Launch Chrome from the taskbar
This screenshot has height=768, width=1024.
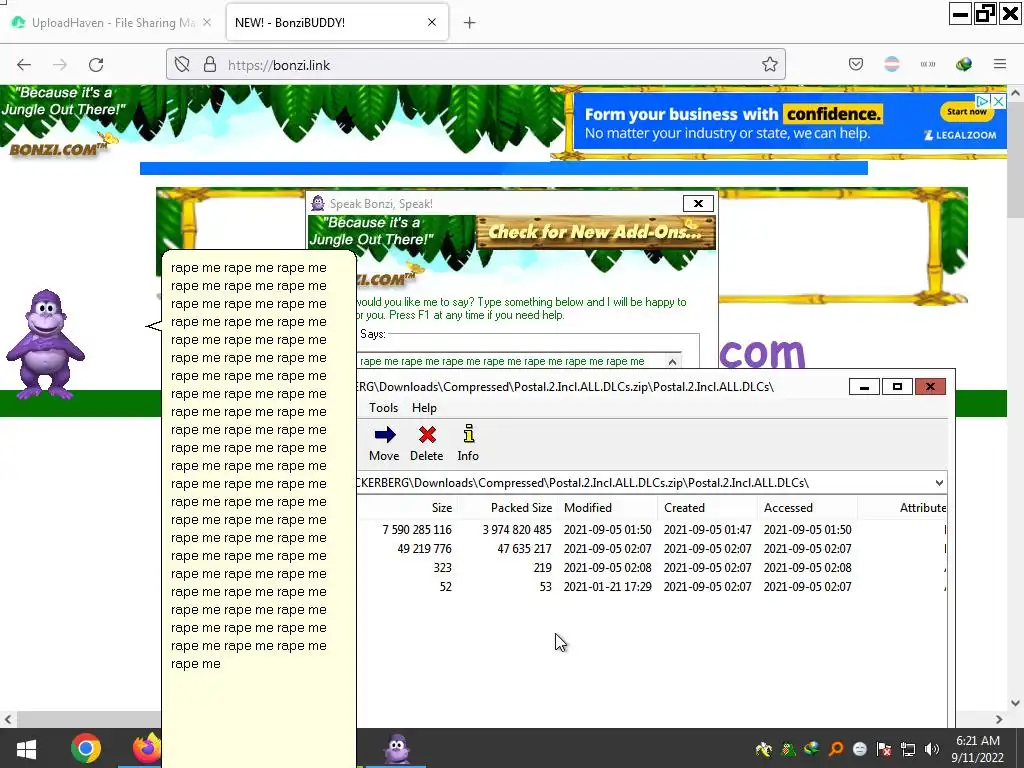coord(86,748)
